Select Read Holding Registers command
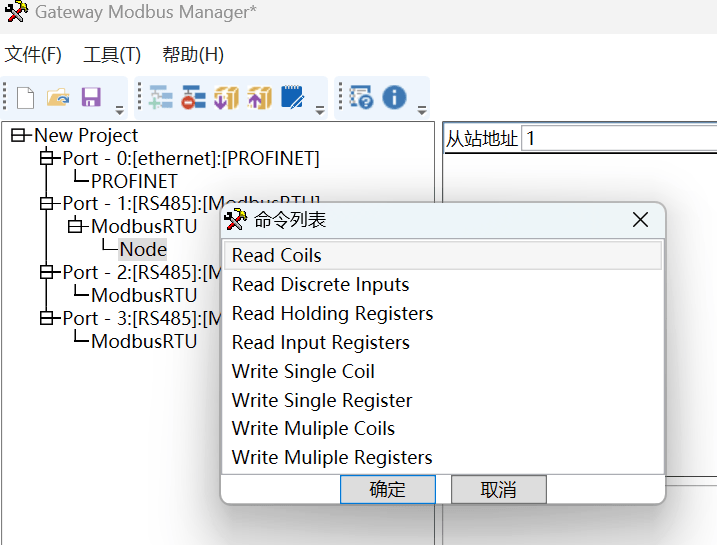 click(x=443, y=314)
